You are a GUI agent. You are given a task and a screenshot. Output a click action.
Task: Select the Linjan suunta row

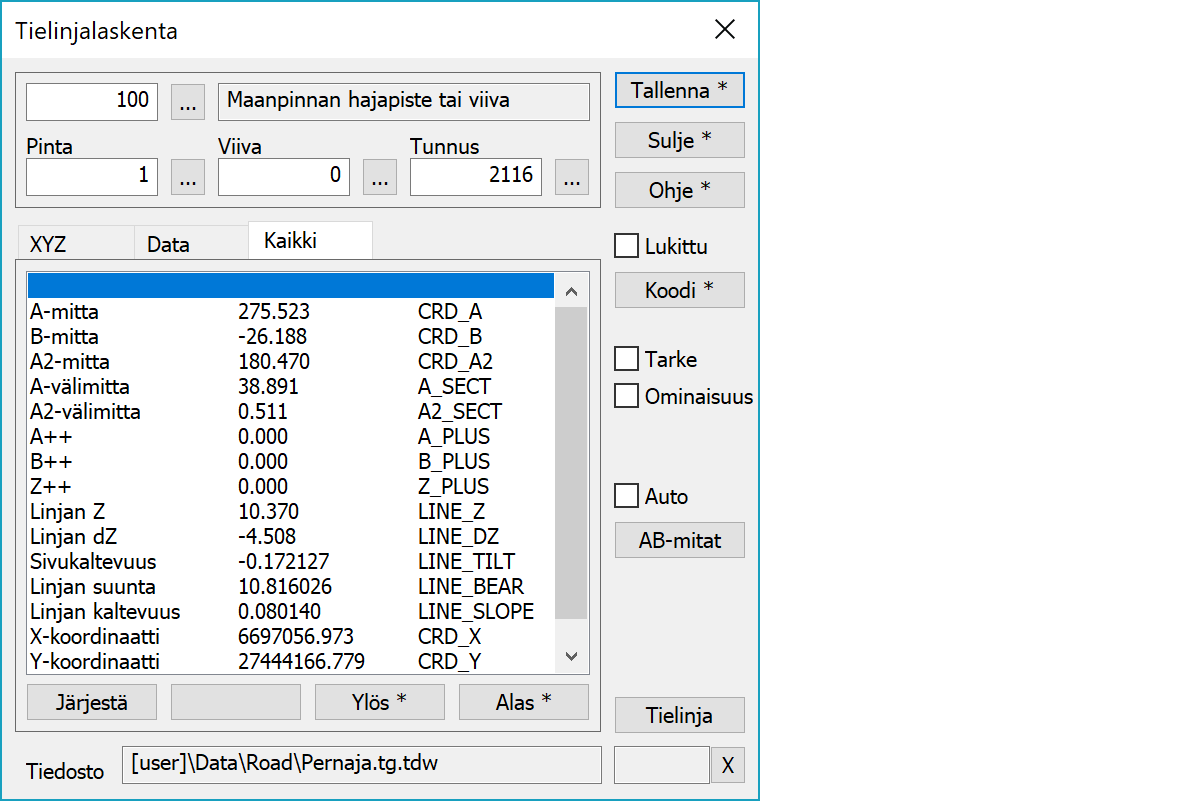pyautogui.click(x=290, y=587)
